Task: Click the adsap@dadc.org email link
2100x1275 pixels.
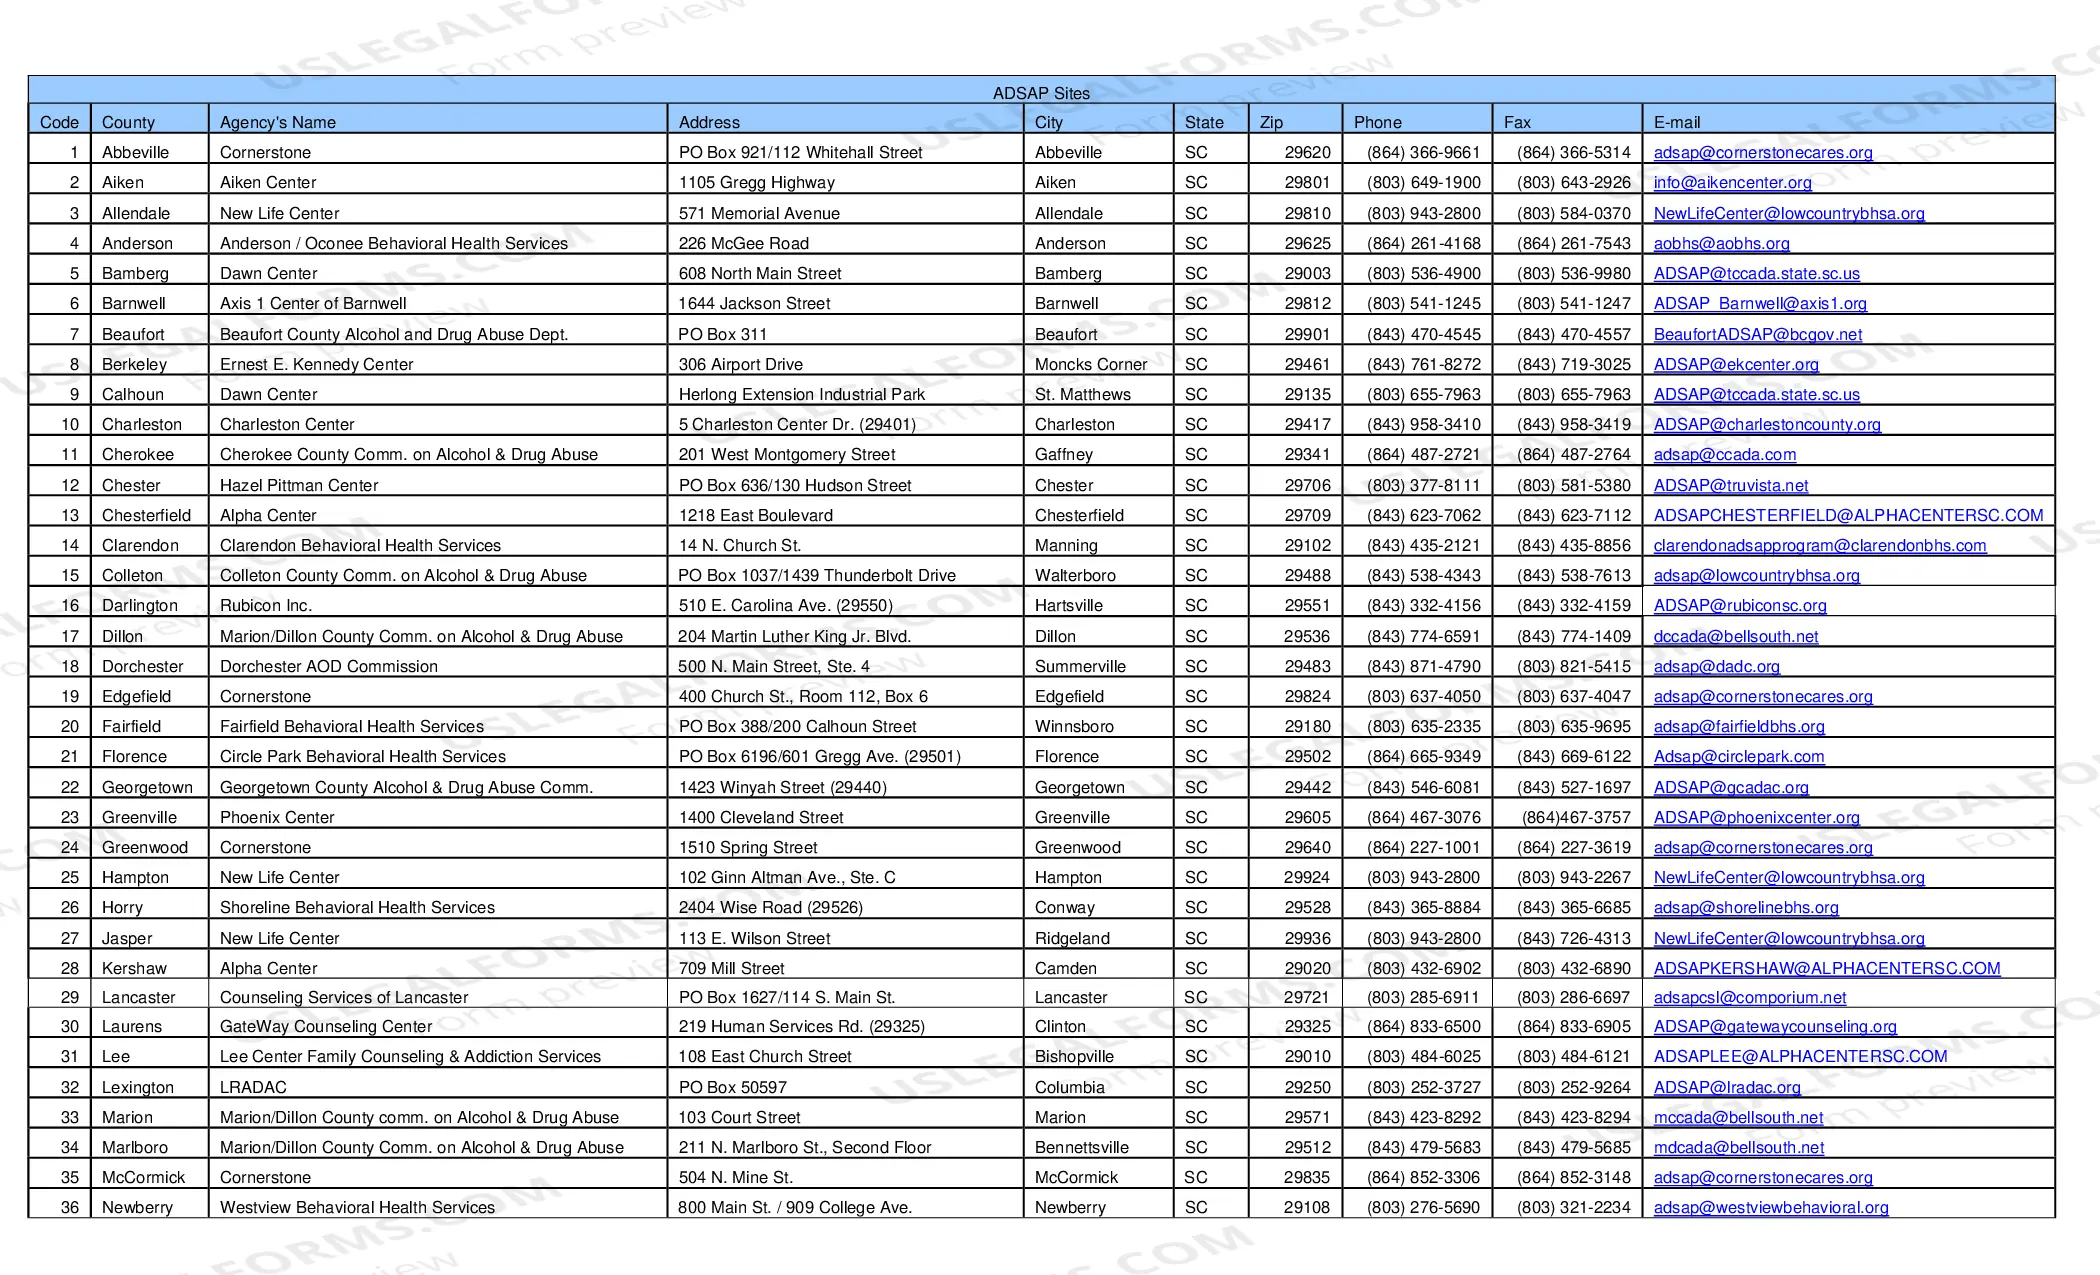Action: pyautogui.click(x=1717, y=666)
